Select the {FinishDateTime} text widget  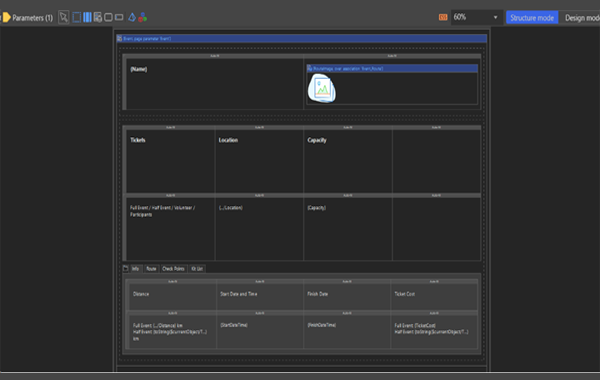click(321, 325)
